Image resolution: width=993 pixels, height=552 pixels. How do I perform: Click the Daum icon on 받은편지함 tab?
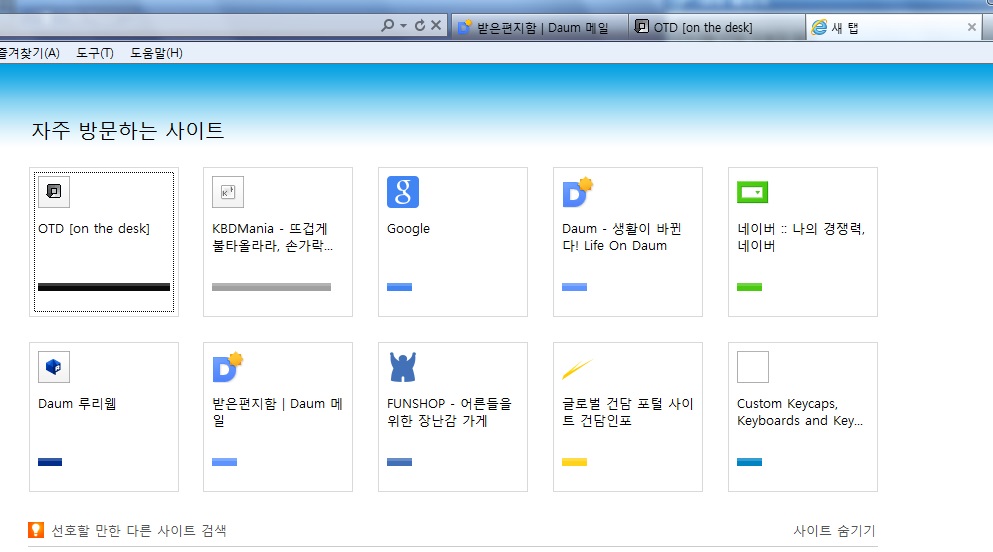(x=465, y=27)
